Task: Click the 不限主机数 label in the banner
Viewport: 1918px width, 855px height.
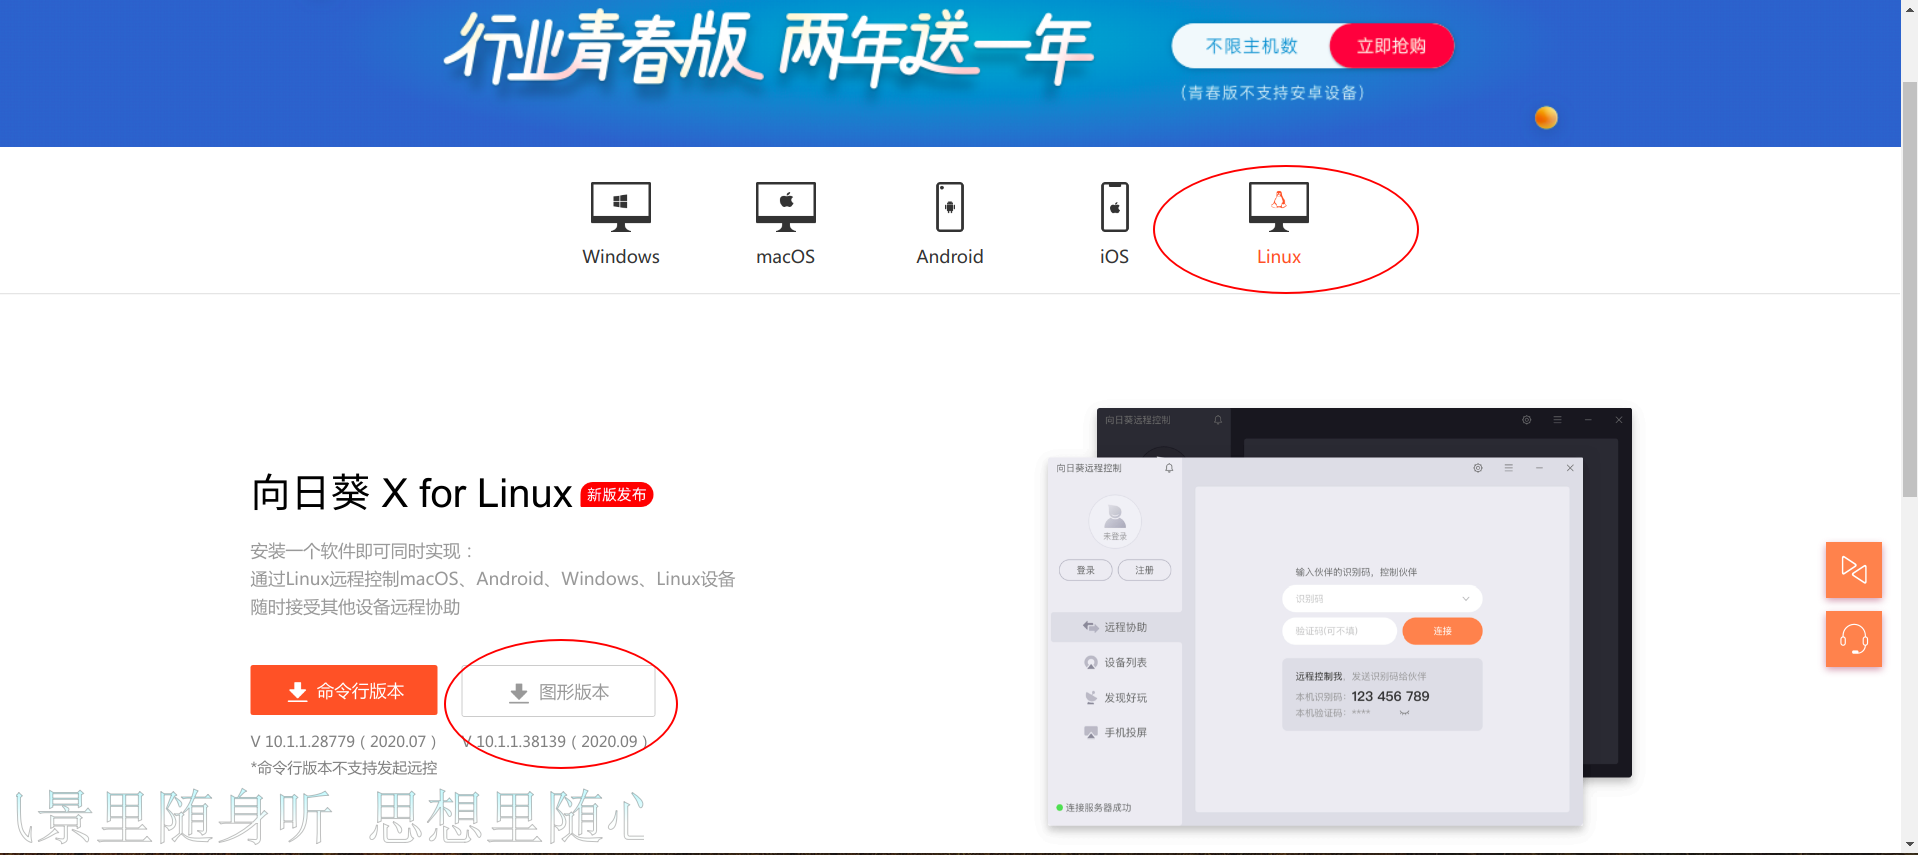Action: pyautogui.click(x=1251, y=46)
